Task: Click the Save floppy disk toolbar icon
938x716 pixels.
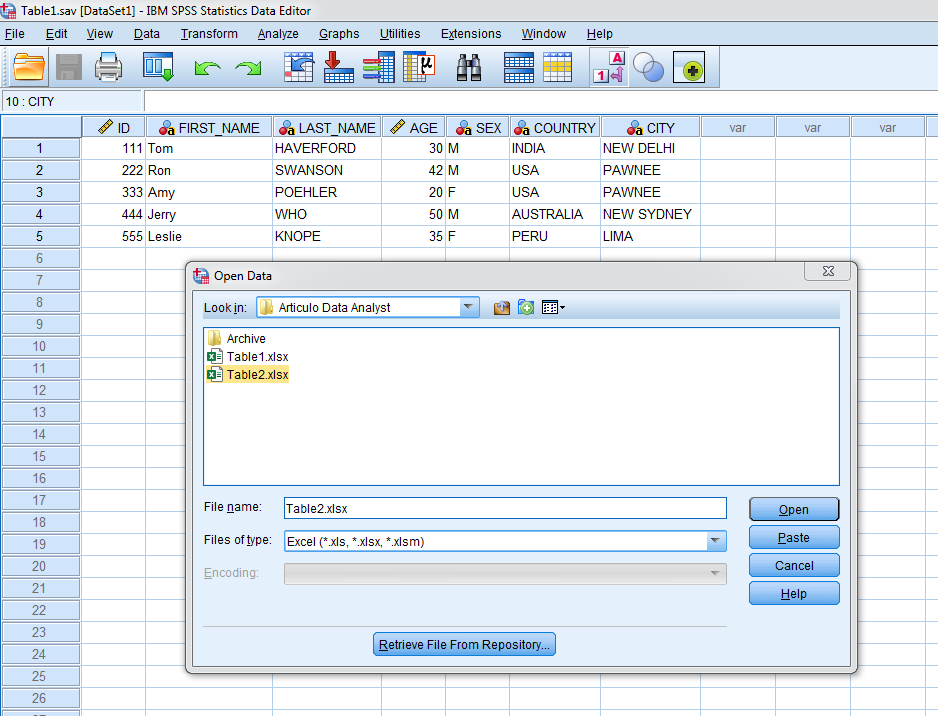Action: tap(69, 67)
